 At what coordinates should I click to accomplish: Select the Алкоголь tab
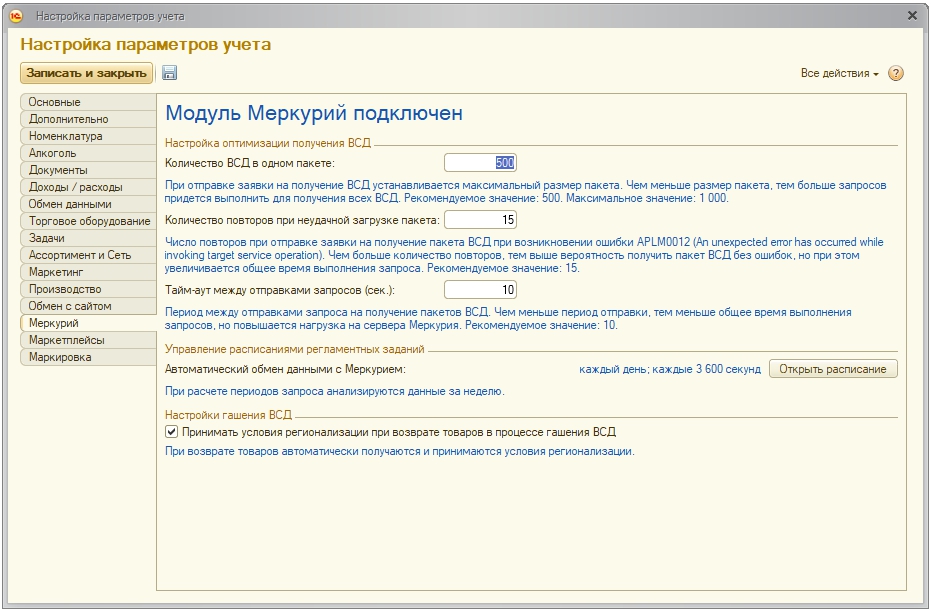coord(88,153)
